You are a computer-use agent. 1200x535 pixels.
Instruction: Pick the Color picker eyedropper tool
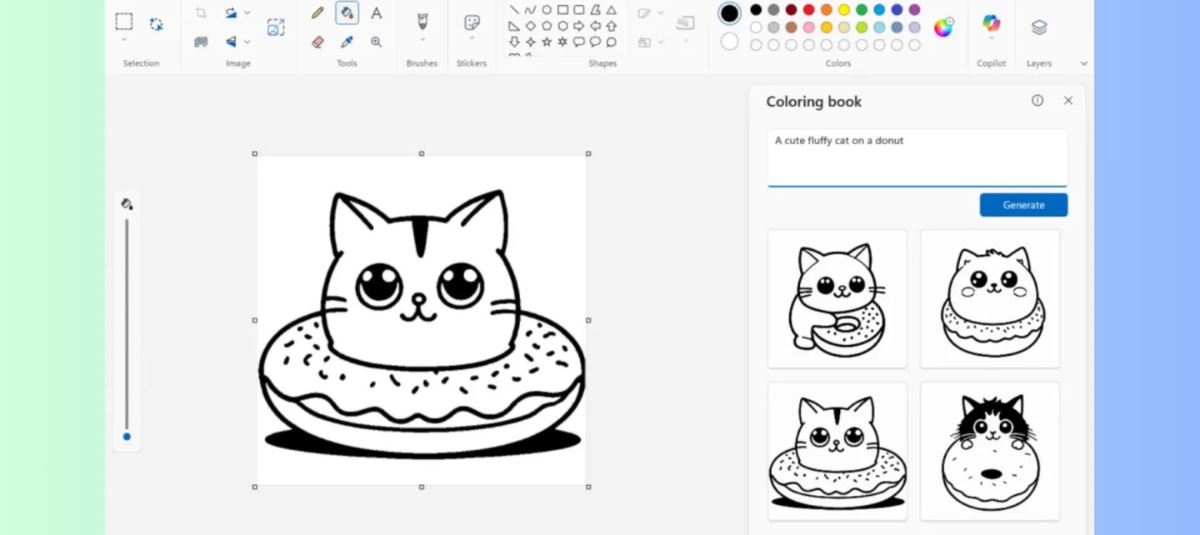coord(347,42)
